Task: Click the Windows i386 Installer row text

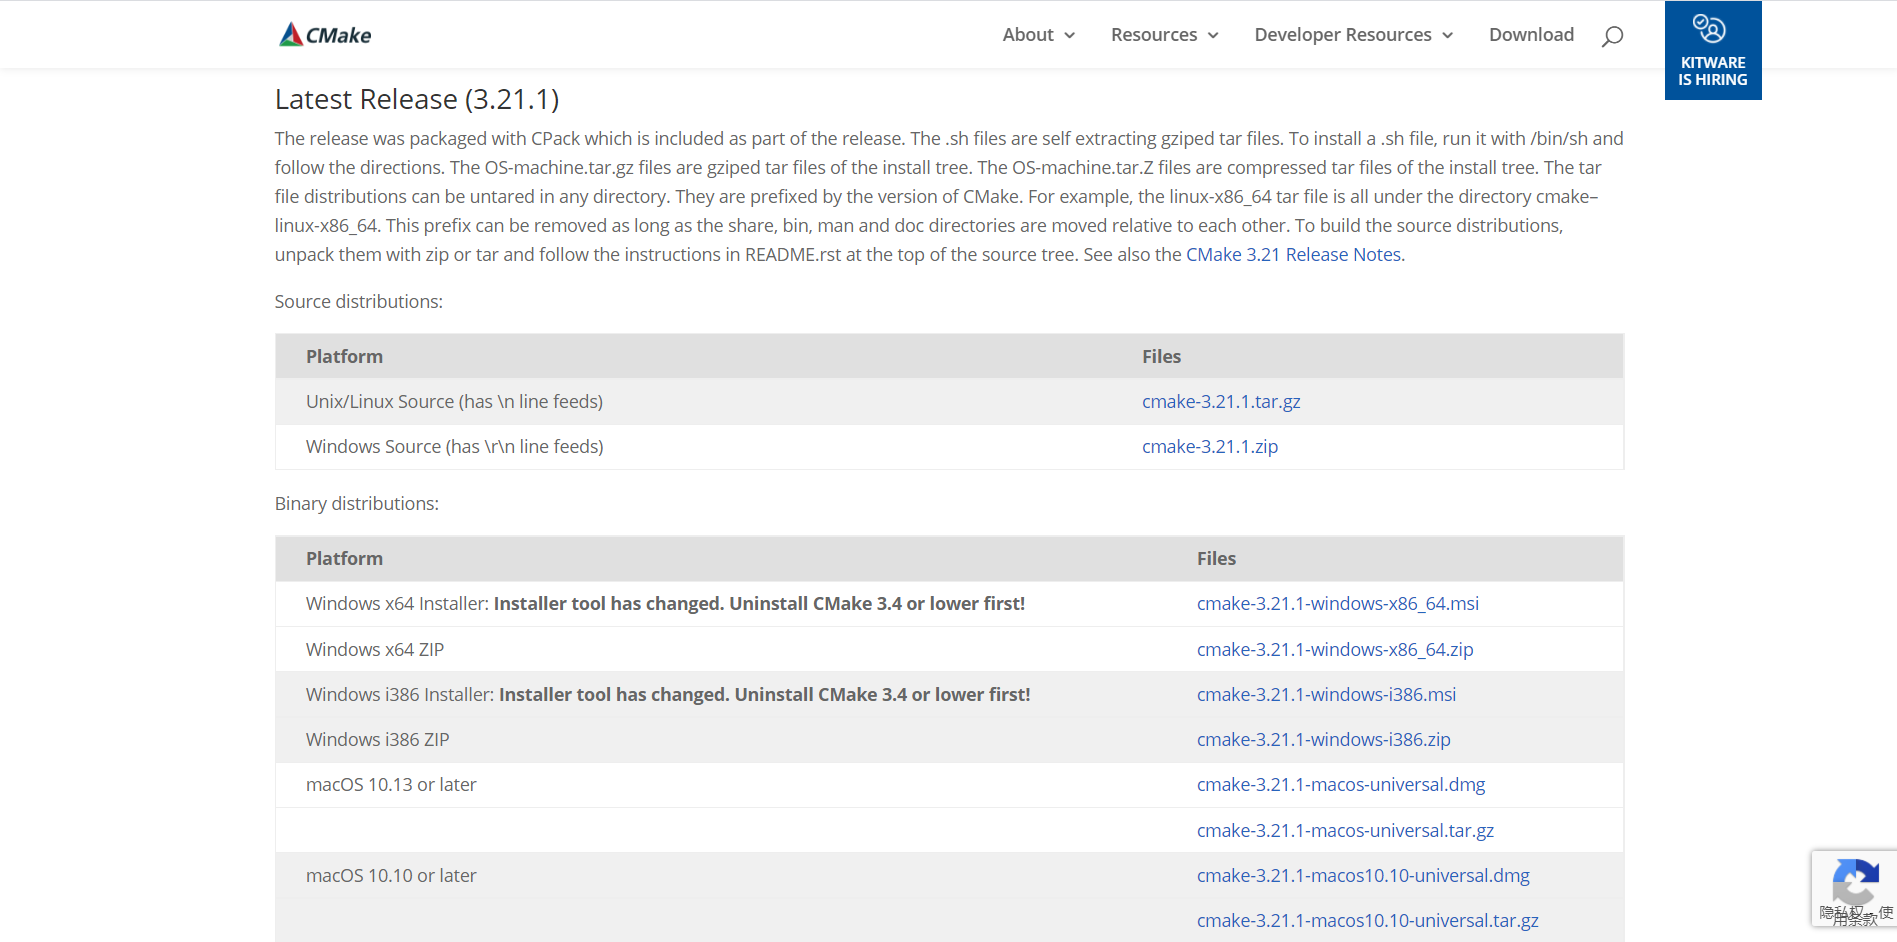Action: tap(668, 695)
